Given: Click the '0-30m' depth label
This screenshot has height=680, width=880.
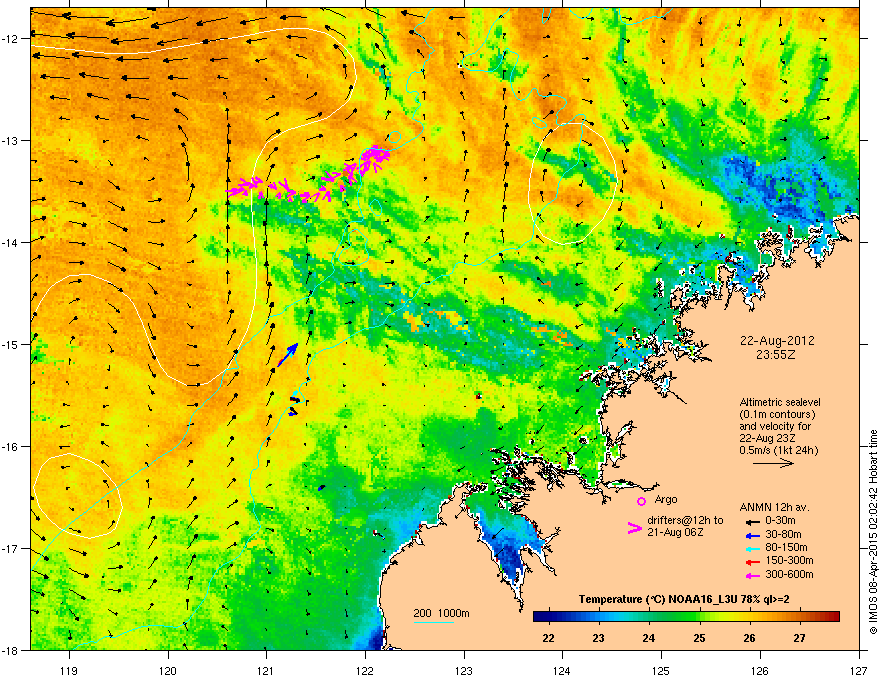Looking at the screenshot, I should (x=780, y=521).
